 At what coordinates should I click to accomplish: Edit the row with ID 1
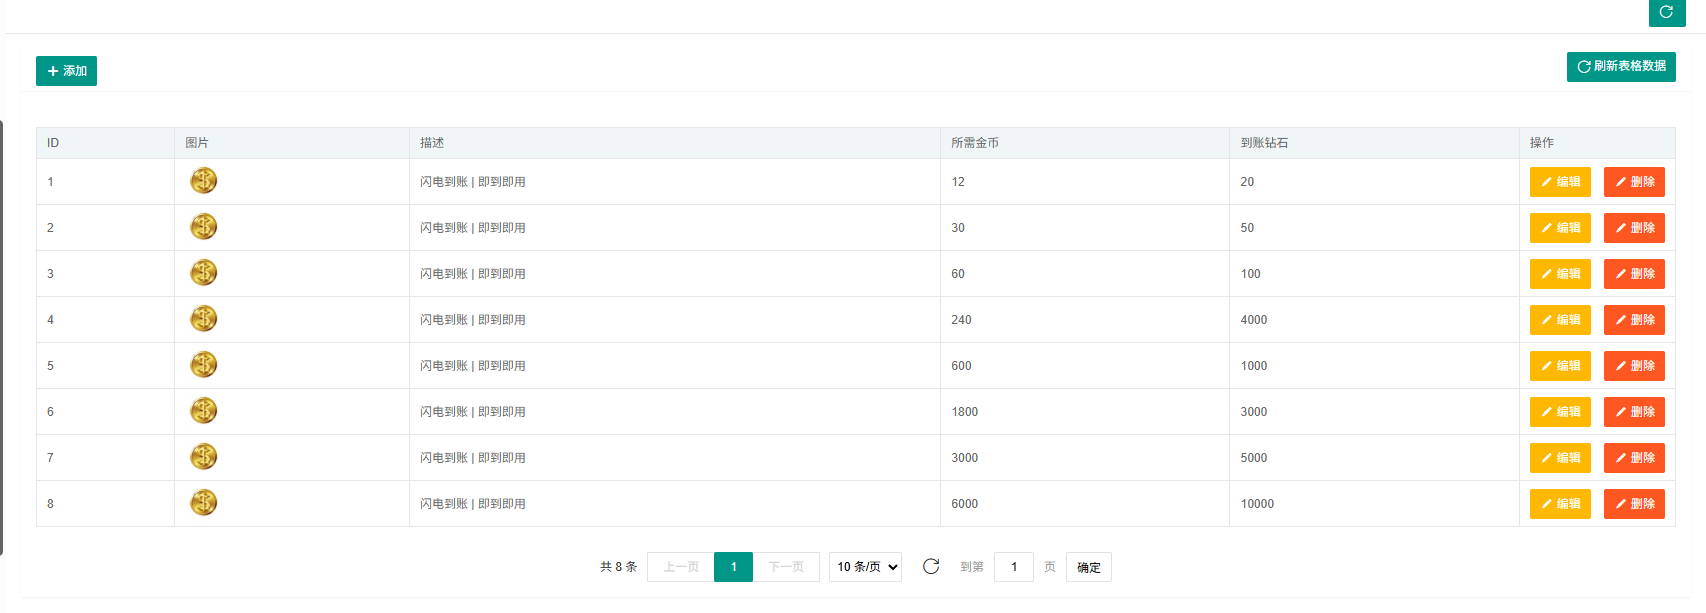tap(1559, 182)
